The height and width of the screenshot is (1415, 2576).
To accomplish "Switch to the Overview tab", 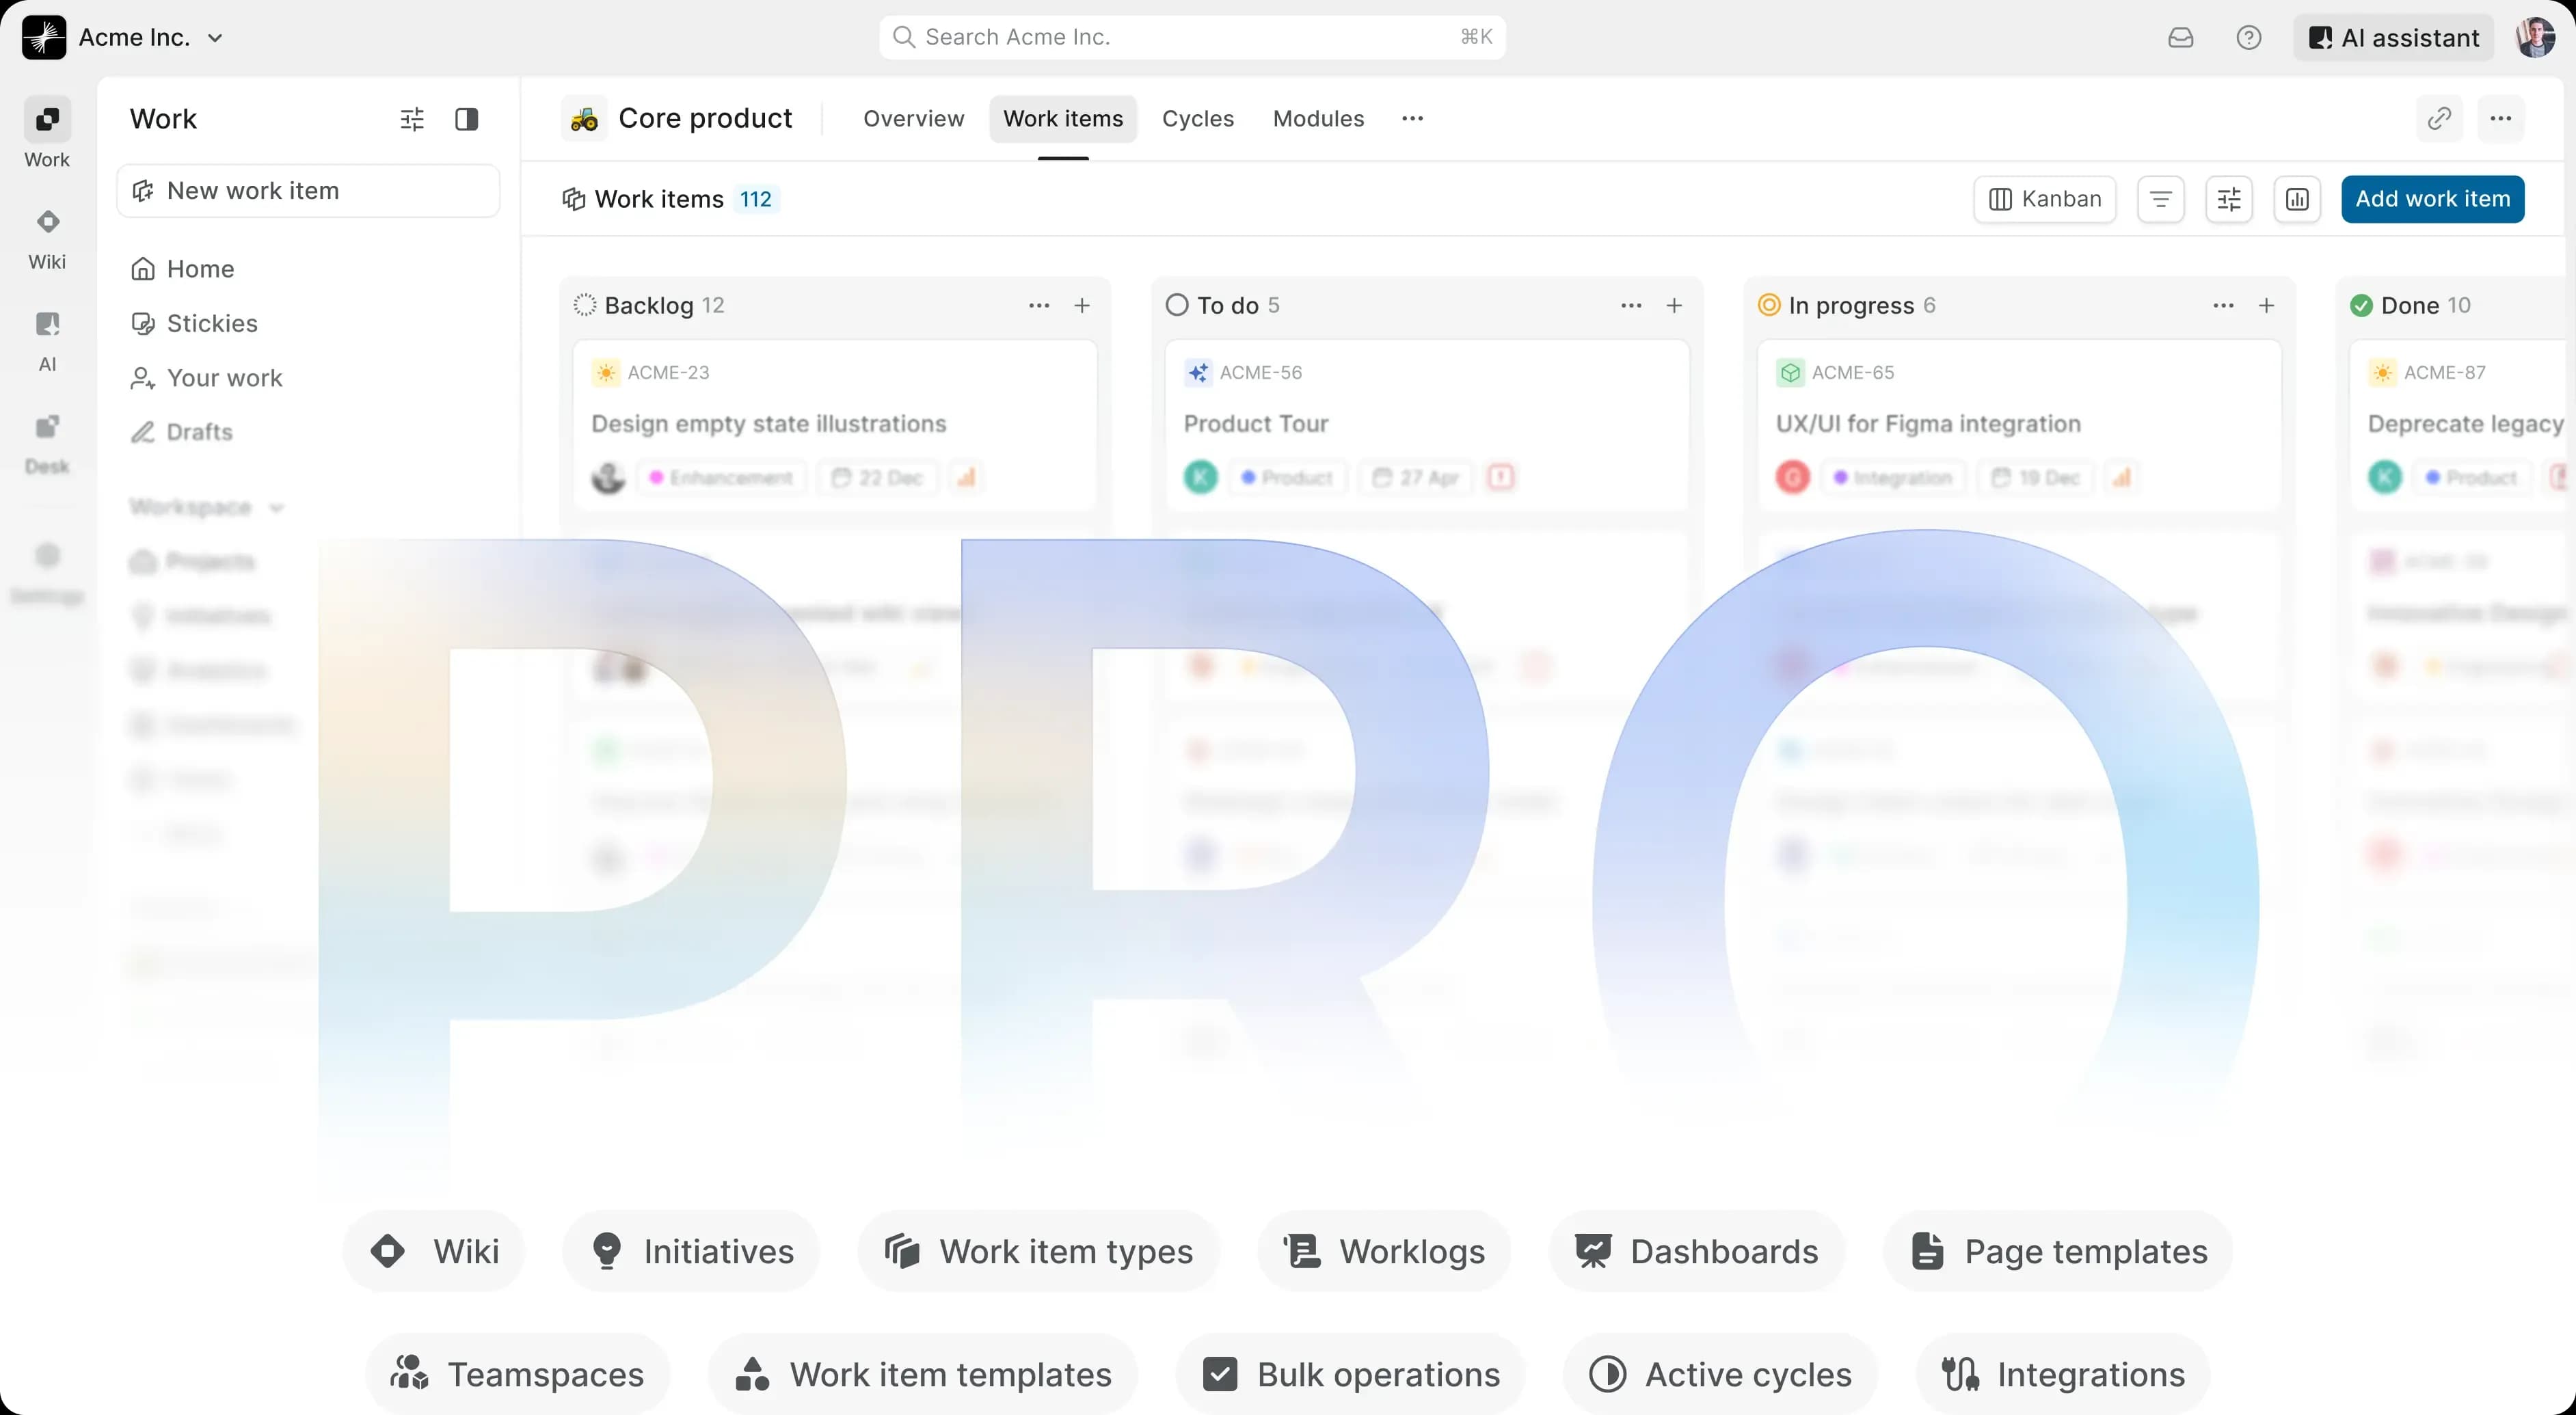I will tap(914, 119).
